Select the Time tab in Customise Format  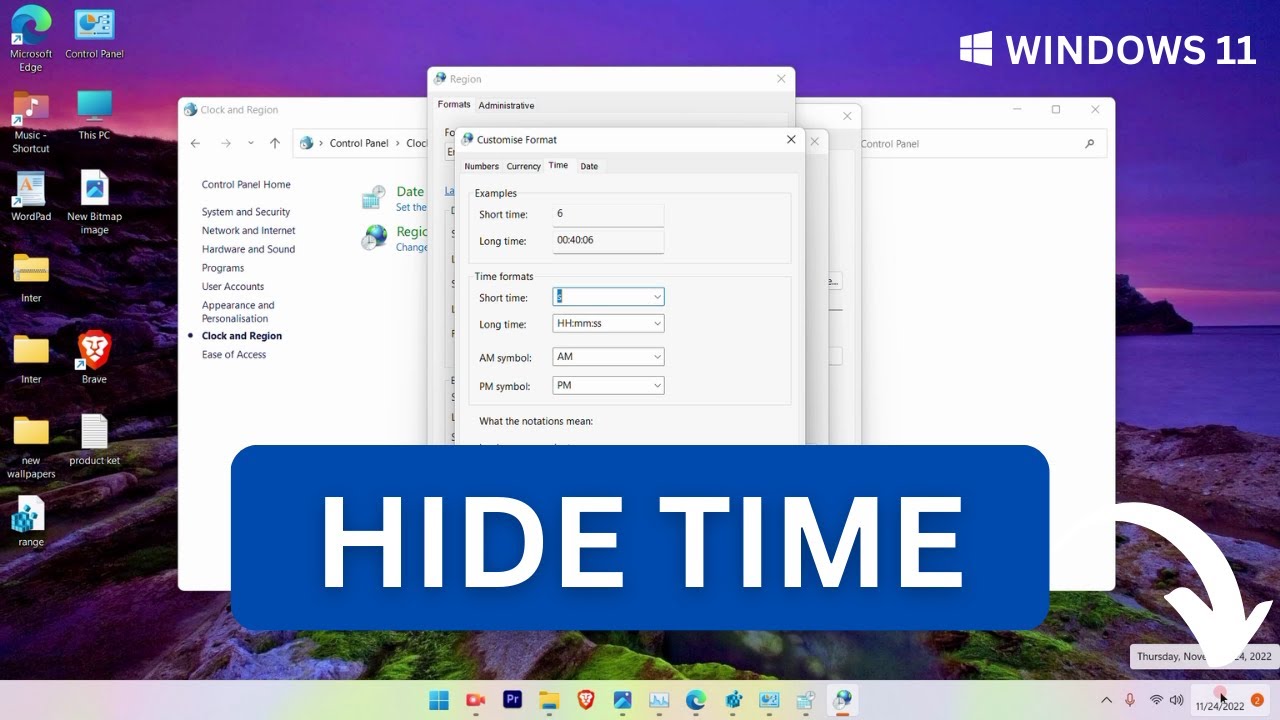[x=558, y=166]
